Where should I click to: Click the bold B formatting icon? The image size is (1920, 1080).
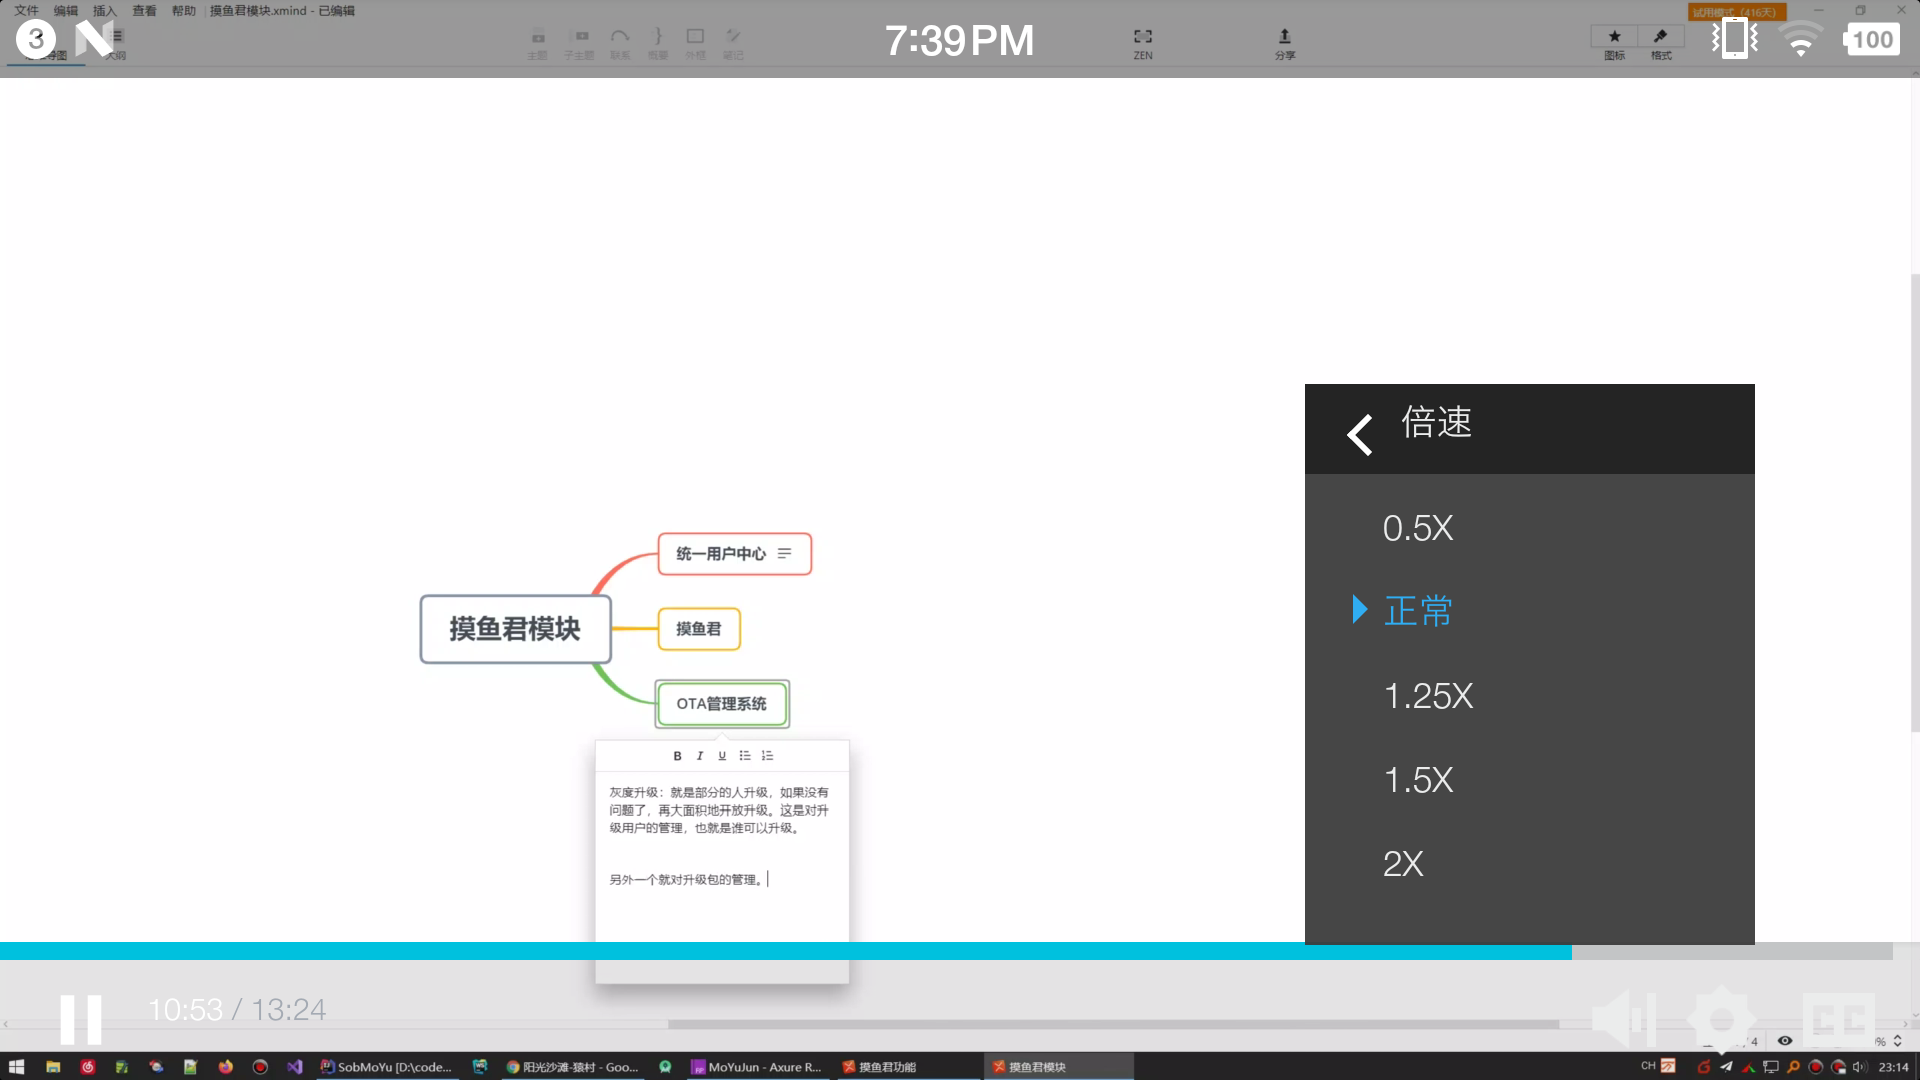click(x=677, y=756)
